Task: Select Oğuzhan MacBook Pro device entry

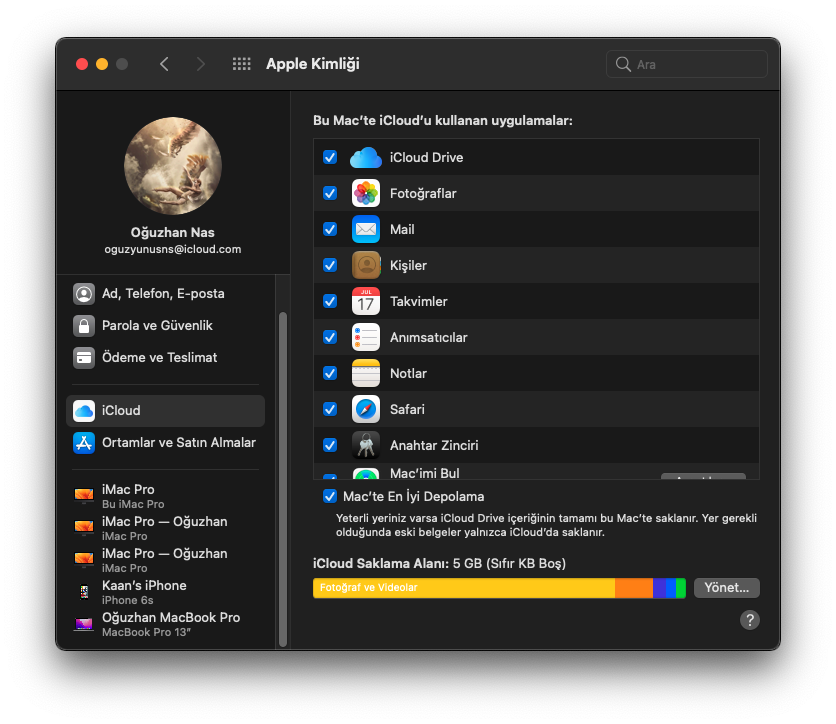Action: (165, 624)
